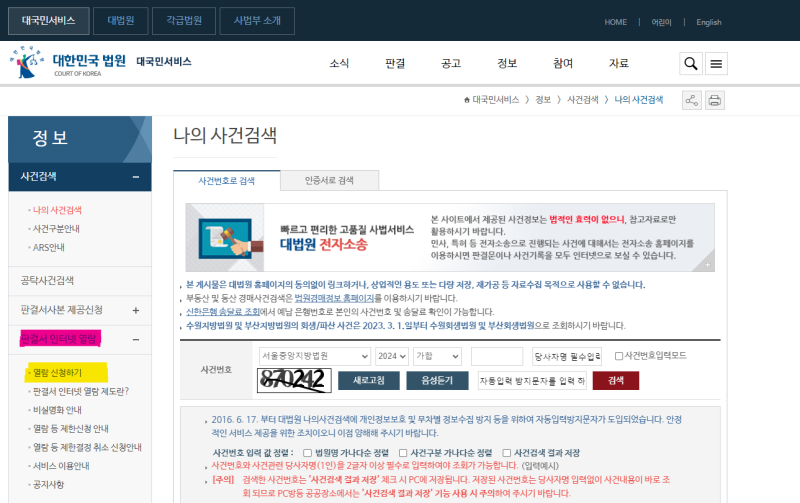Image resolution: width=800 pixels, height=503 pixels.
Task: Open 열람 등 제한결정 취소 신청안내
Action: click(87, 447)
